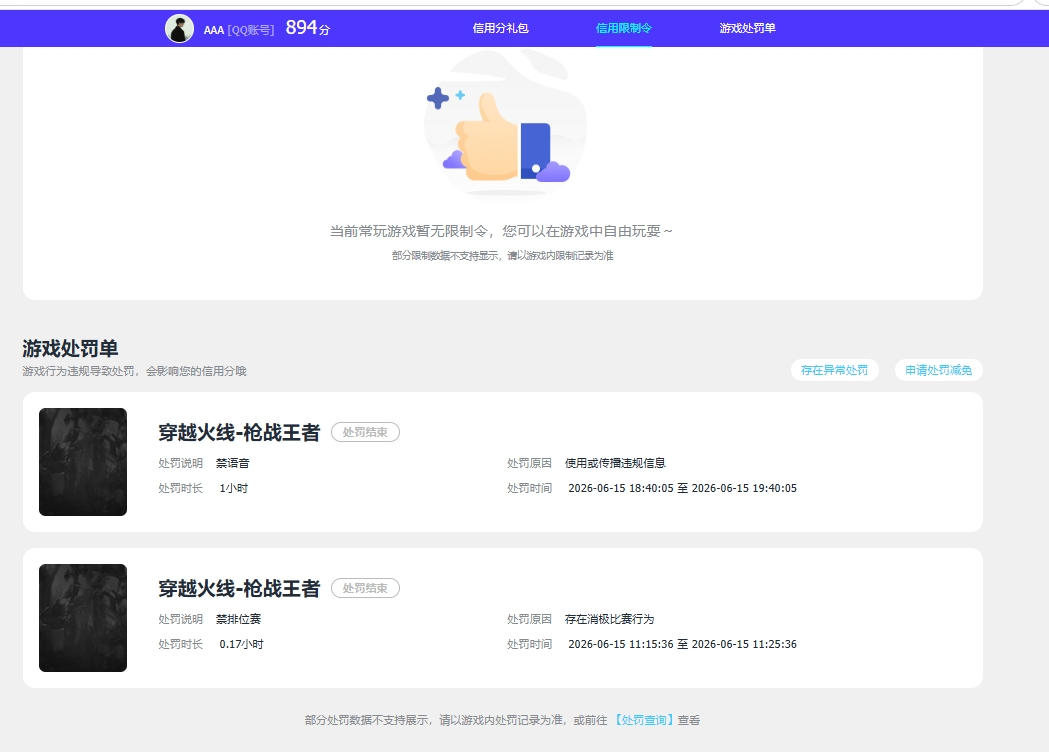Select the 禁排位赛 penalty description

(238, 619)
